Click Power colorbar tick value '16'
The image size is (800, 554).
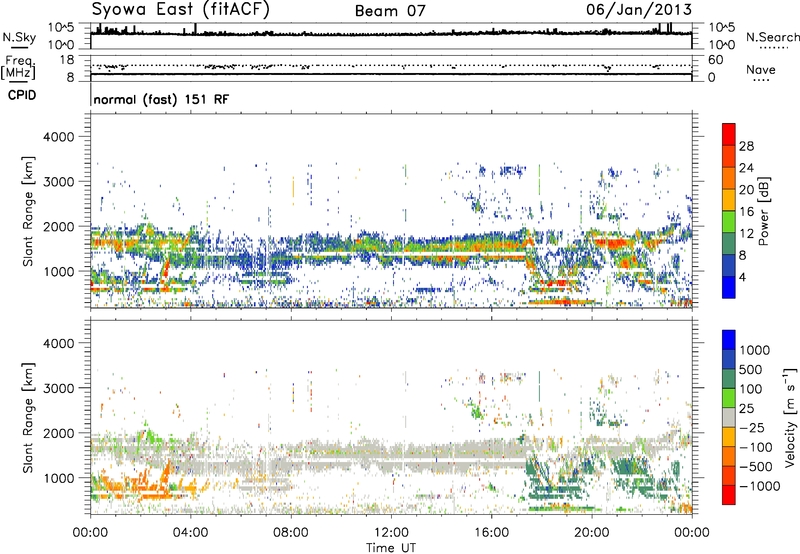click(746, 212)
